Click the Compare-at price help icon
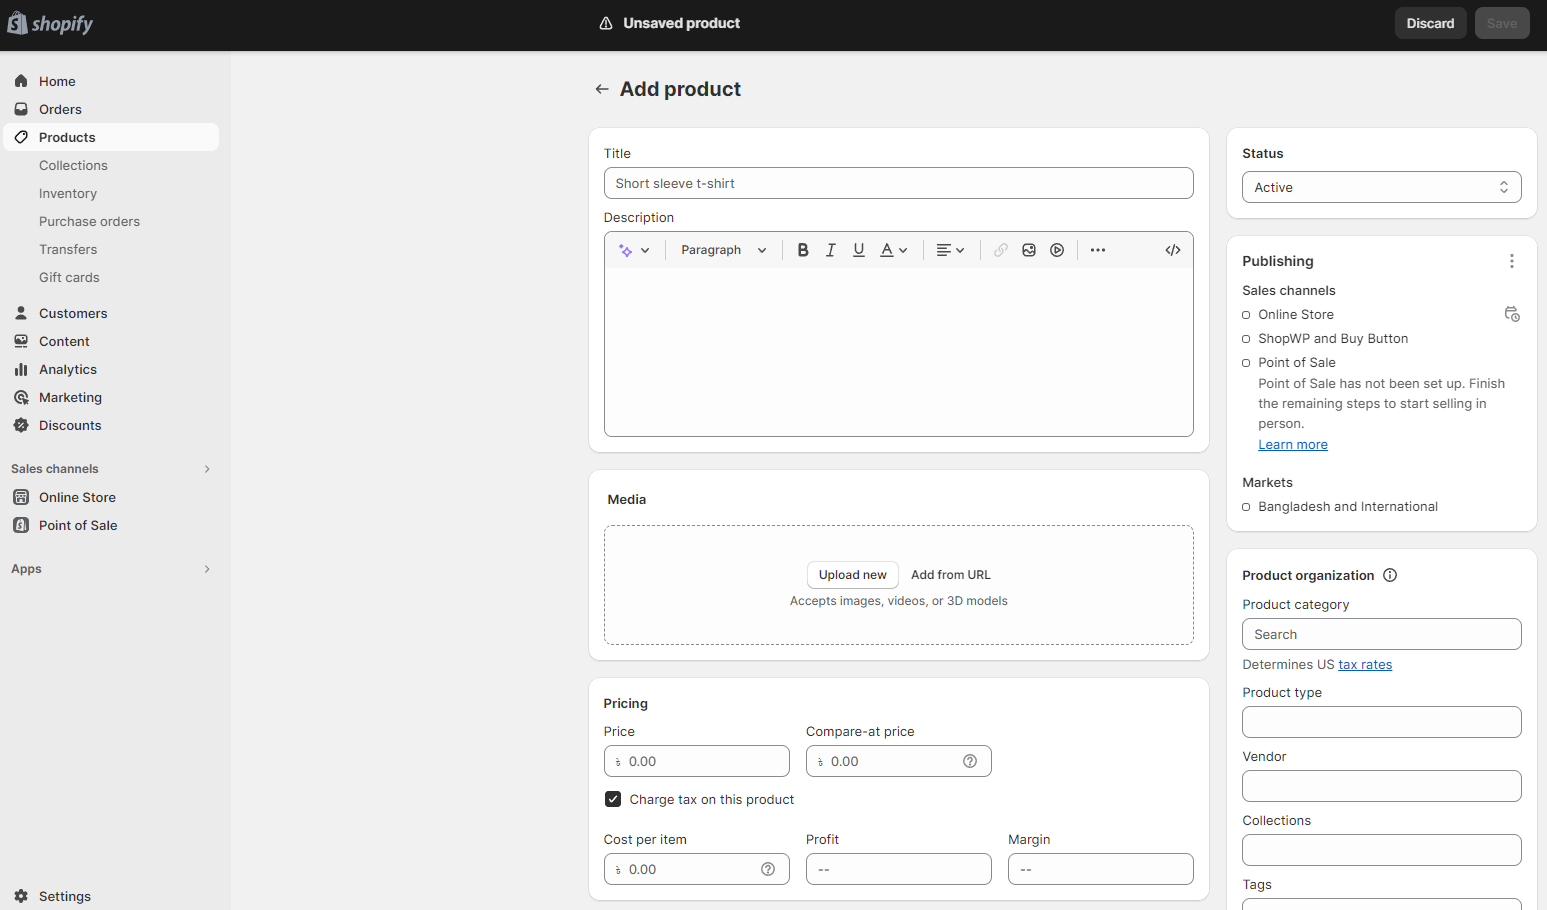The image size is (1547, 910). coord(970,761)
